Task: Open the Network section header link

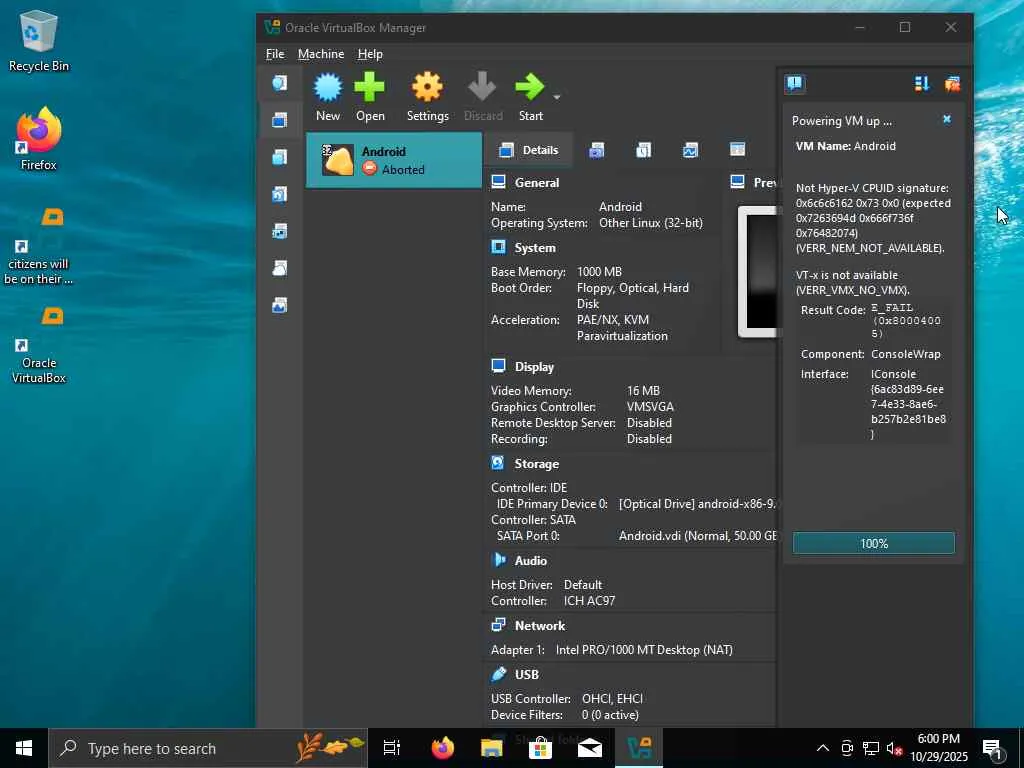Action: [540, 626]
